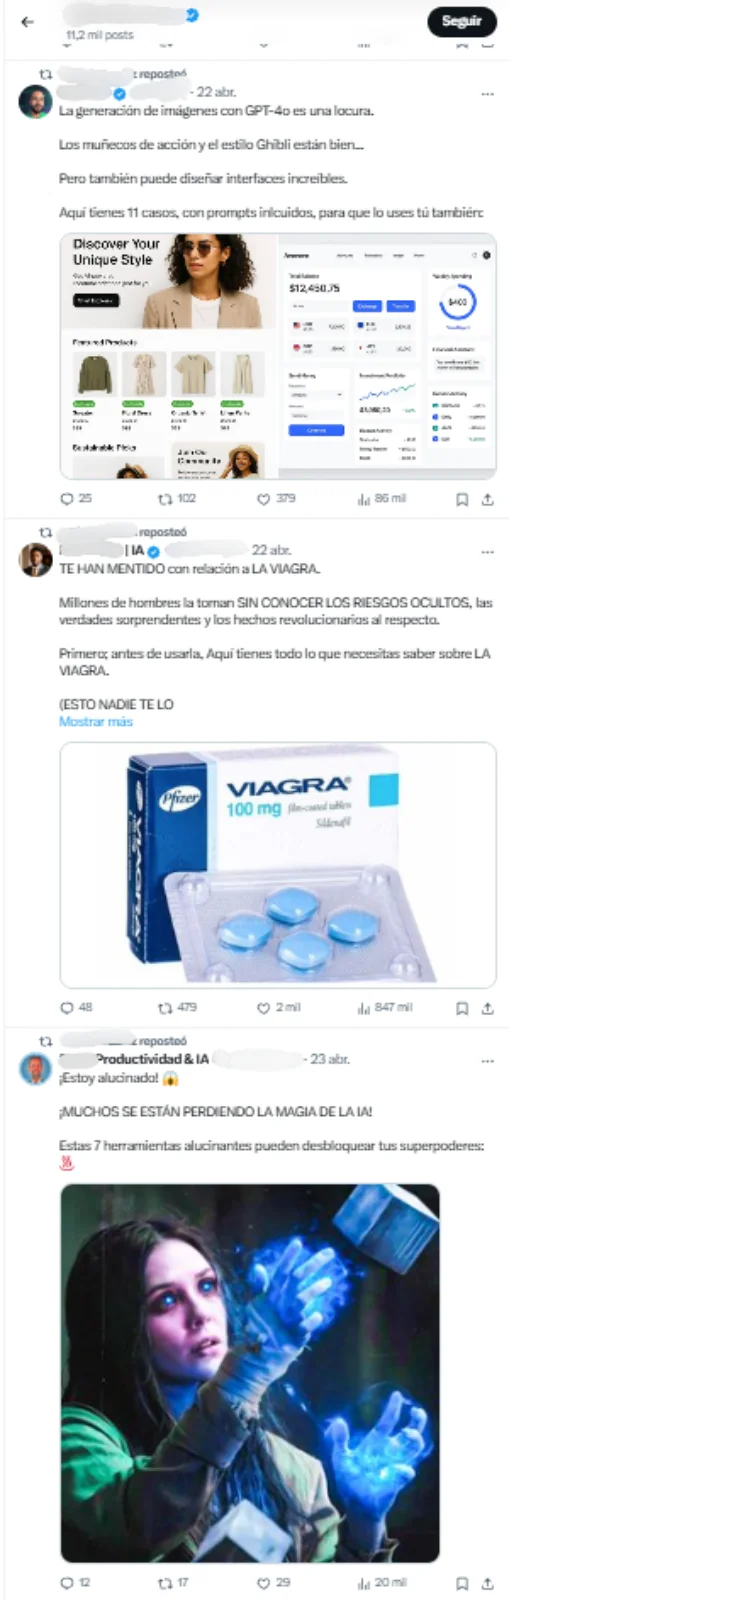This screenshot has height=1600, width=739.
Task: Share the GPT-4o interfaces post
Action: (x=488, y=499)
